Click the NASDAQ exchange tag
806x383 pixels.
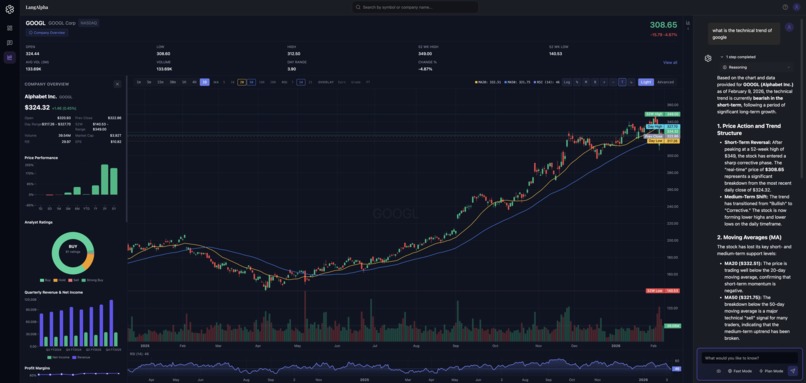coord(89,23)
